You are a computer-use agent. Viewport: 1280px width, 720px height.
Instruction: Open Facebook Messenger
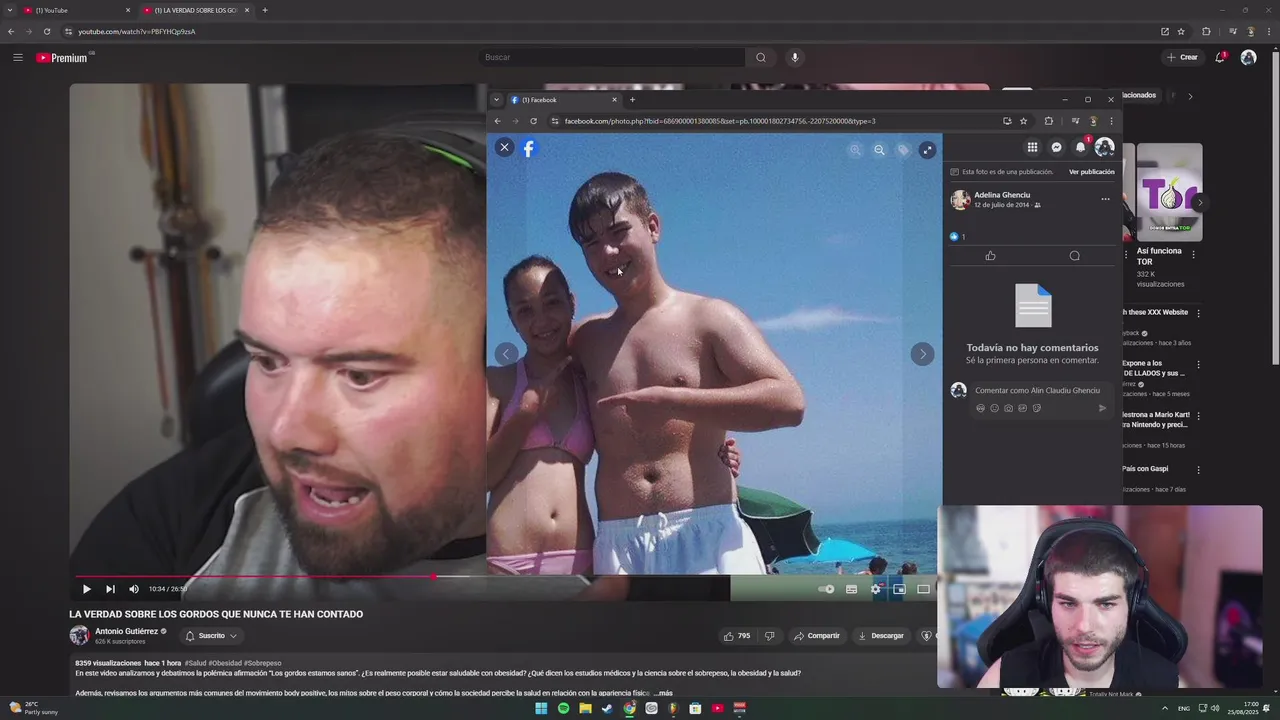click(1056, 147)
